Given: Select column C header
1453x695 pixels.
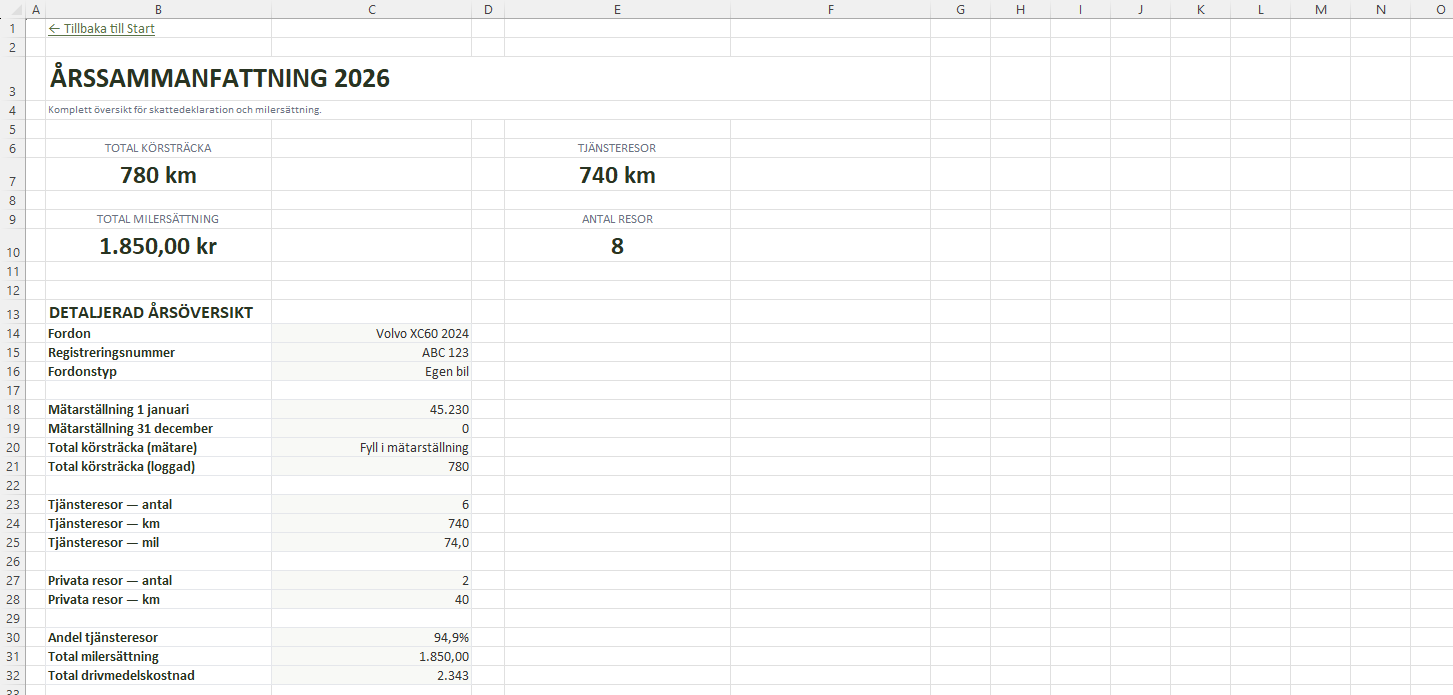Looking at the screenshot, I should tap(371, 9).
